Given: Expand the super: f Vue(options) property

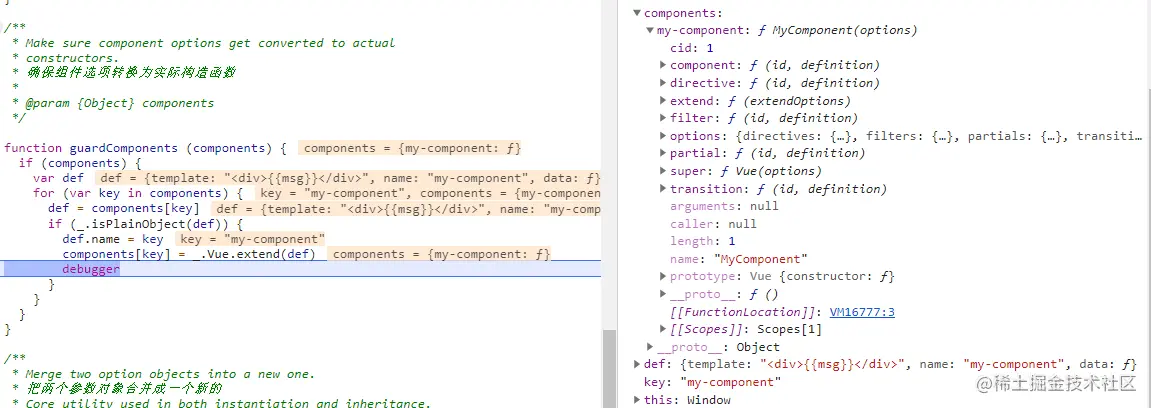Looking at the screenshot, I should 664,171.
